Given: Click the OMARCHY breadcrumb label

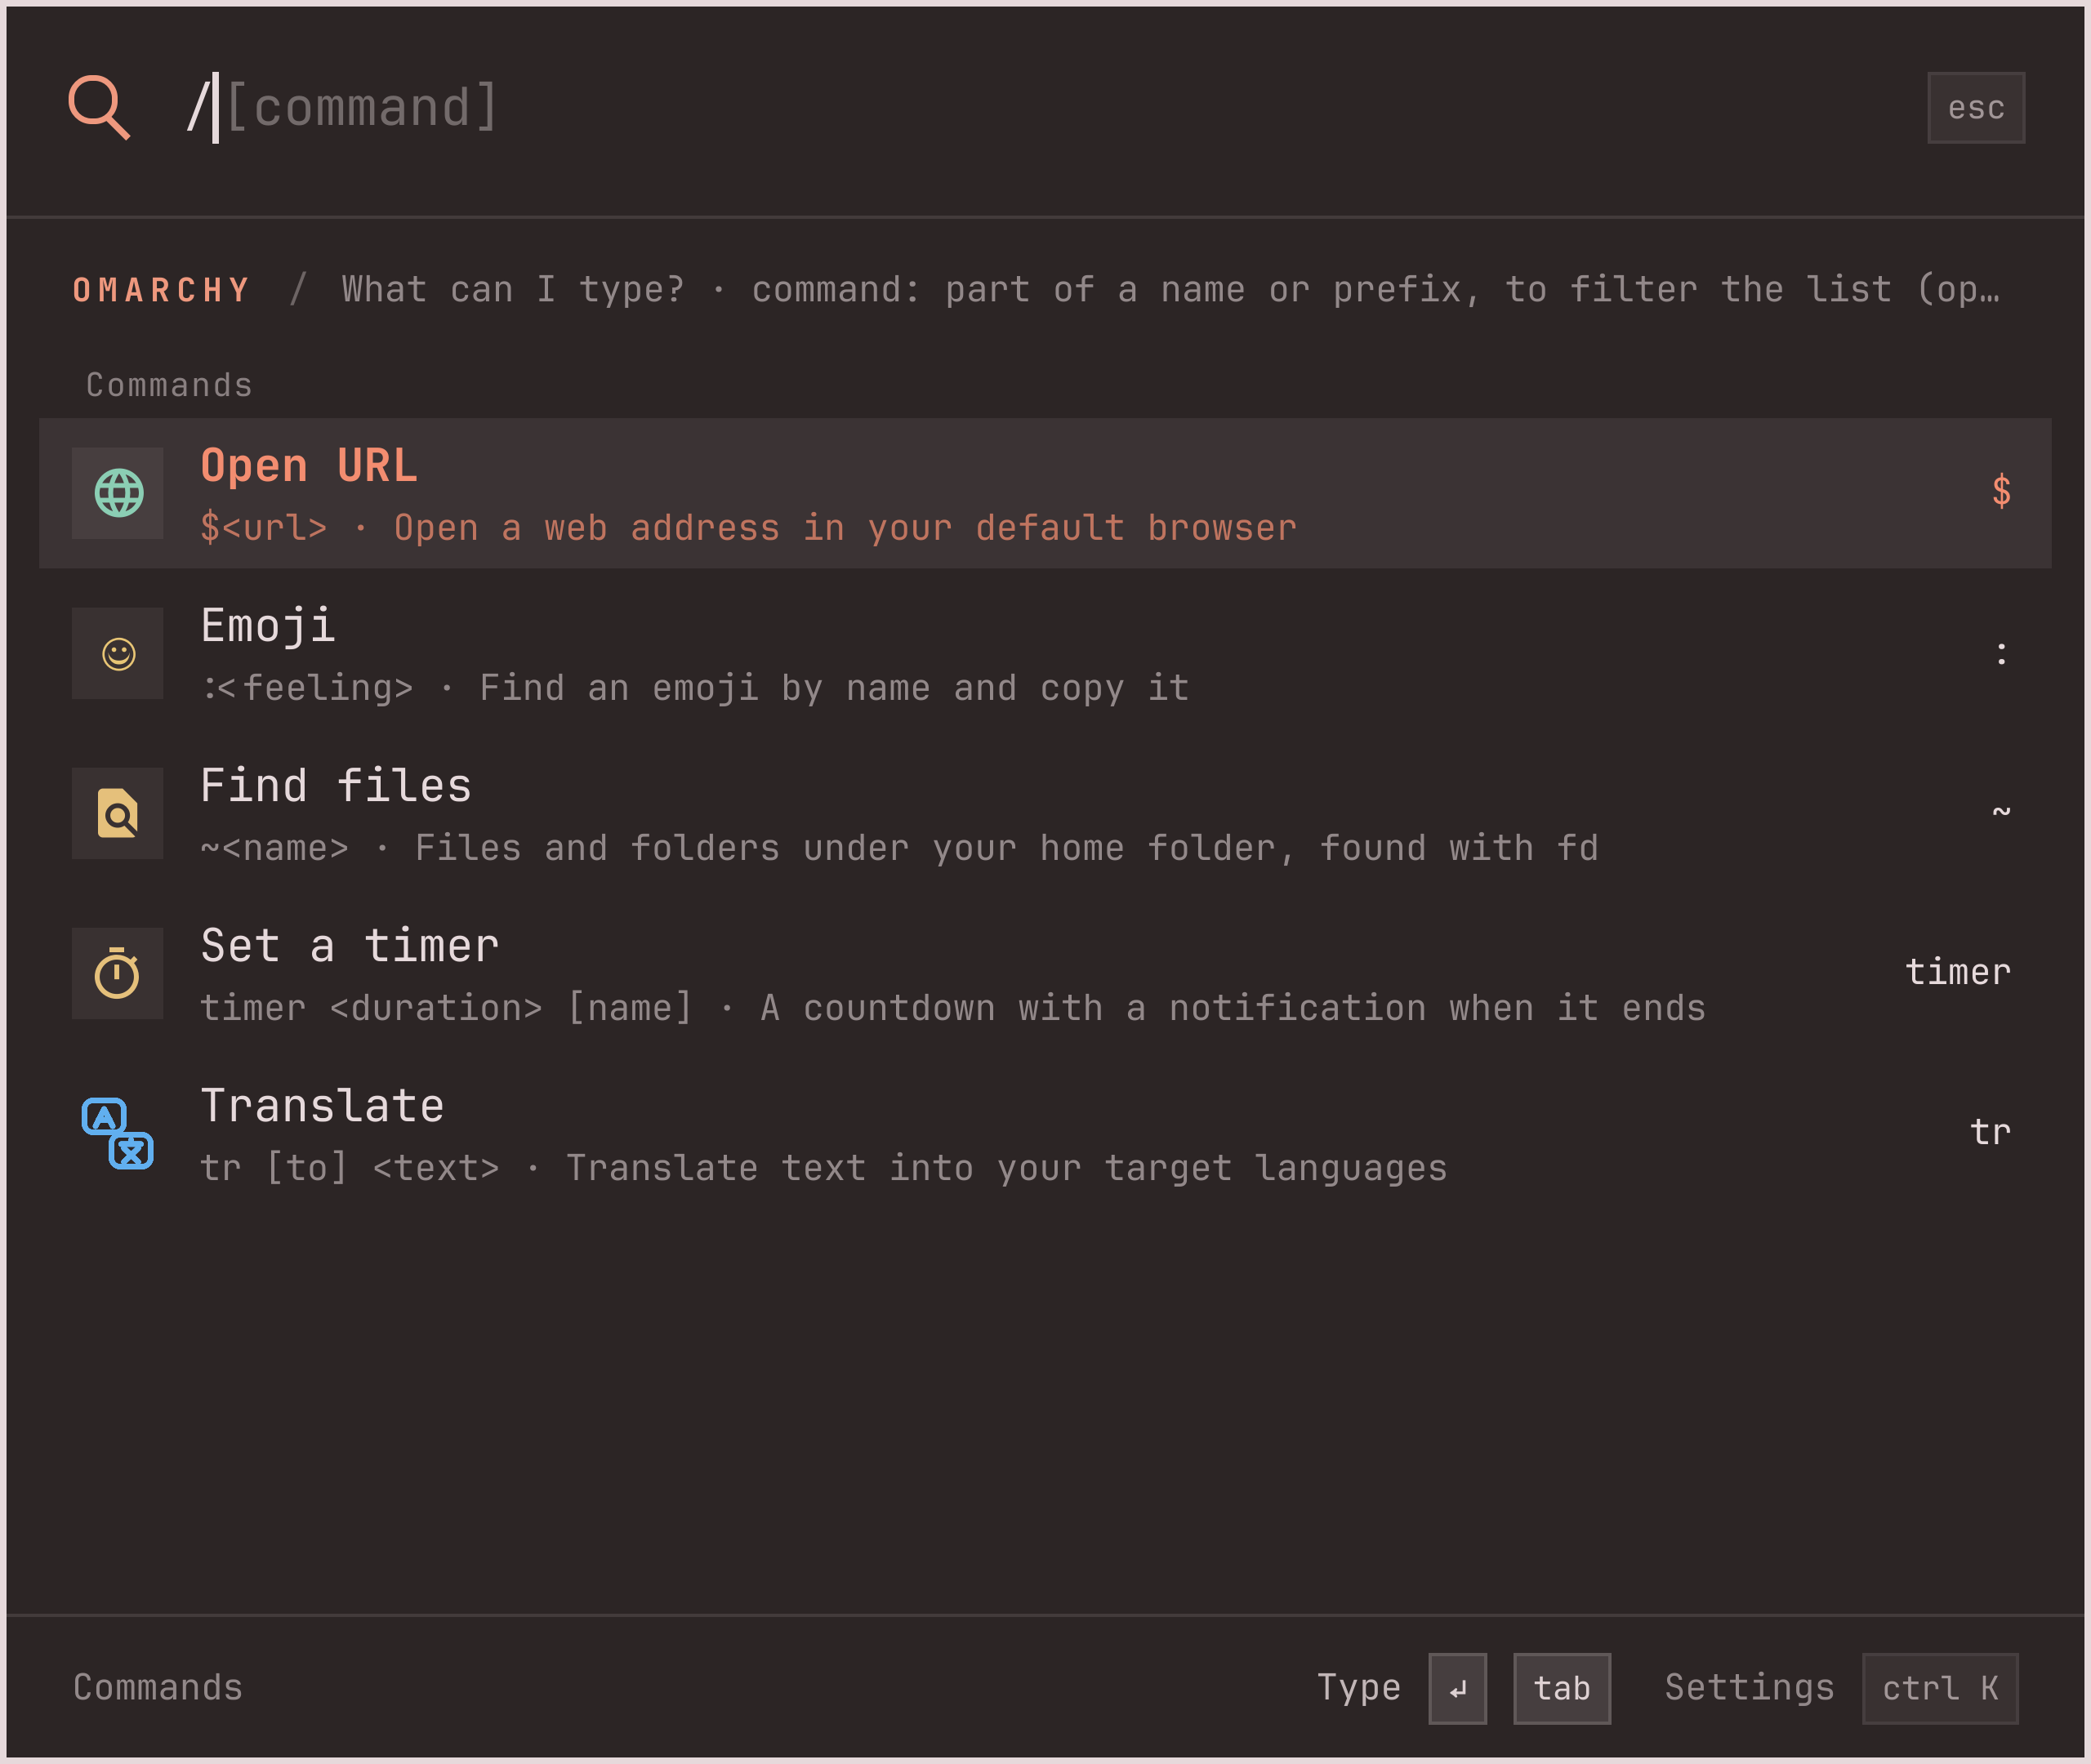Looking at the screenshot, I should tap(161, 290).
